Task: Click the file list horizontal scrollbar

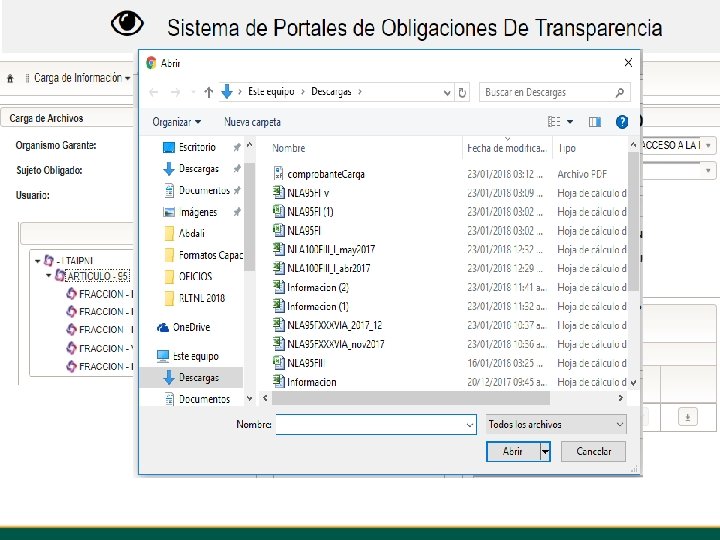Action: click(411, 398)
